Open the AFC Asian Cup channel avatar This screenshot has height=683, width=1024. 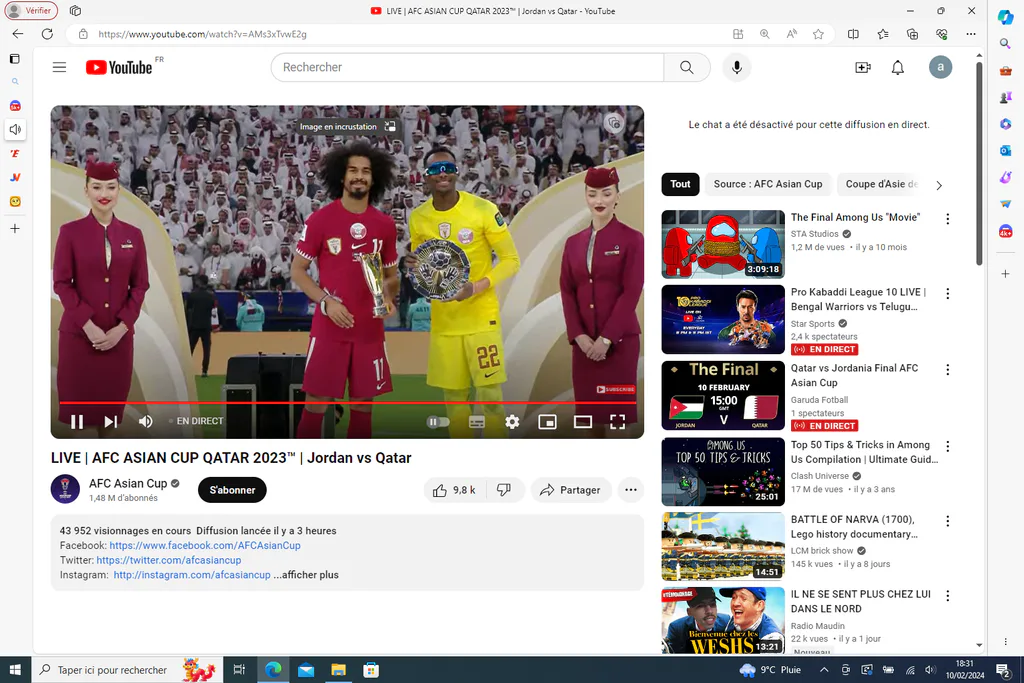[65, 489]
